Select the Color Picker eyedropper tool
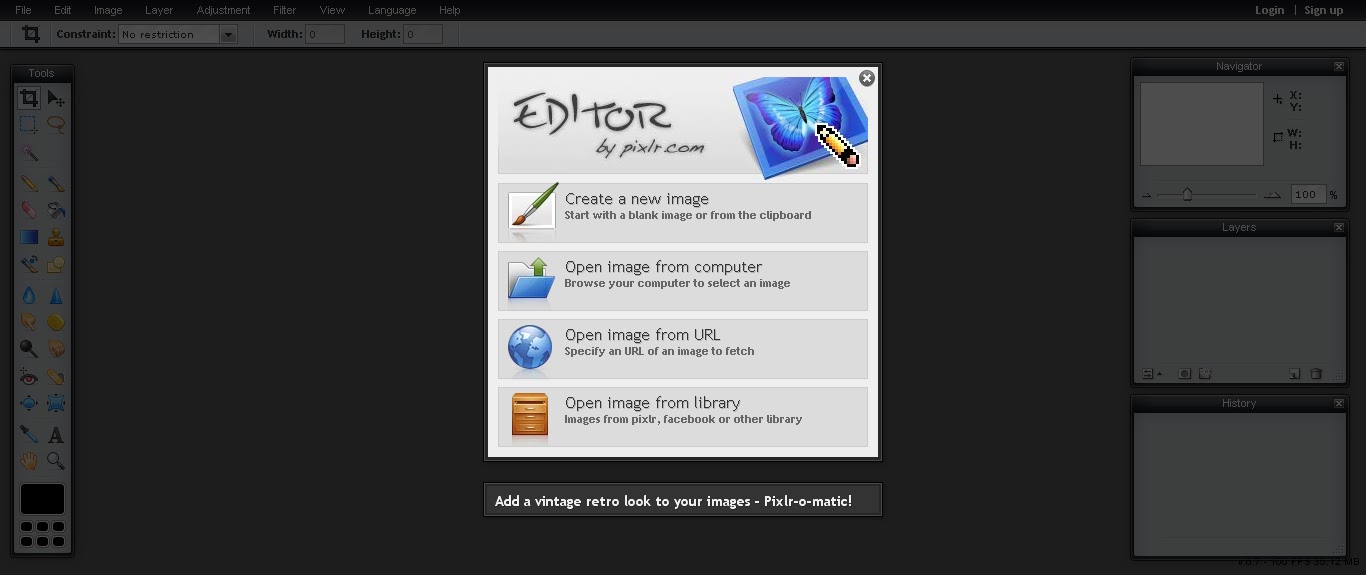Image resolution: width=1366 pixels, height=575 pixels. [29, 435]
